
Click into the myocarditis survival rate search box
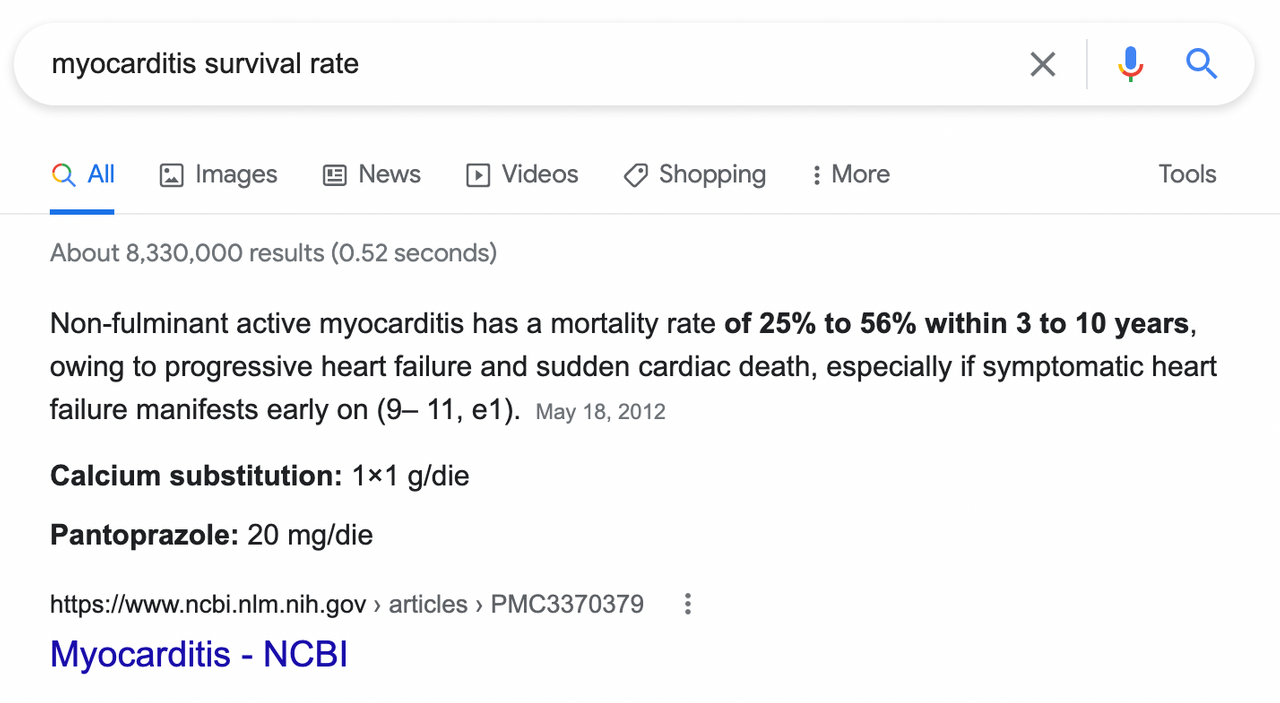coord(520,64)
